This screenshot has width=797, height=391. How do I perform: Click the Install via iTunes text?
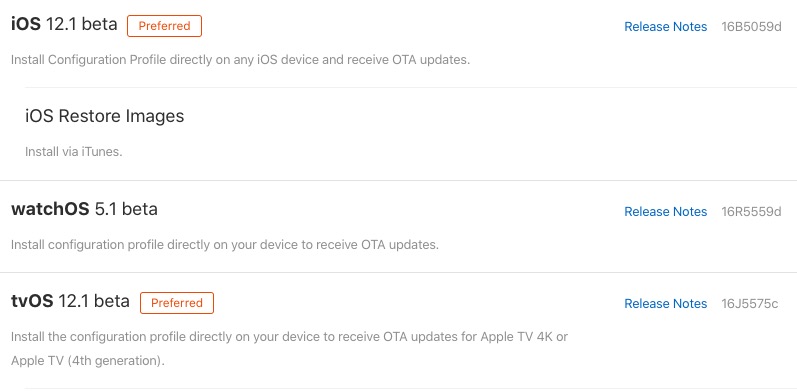point(74,152)
